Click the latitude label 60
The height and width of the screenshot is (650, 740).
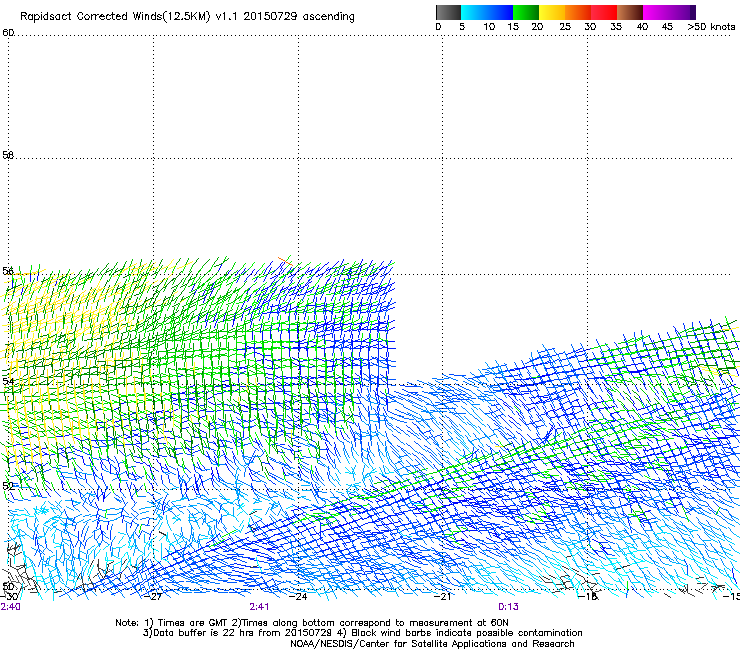(x=8, y=33)
